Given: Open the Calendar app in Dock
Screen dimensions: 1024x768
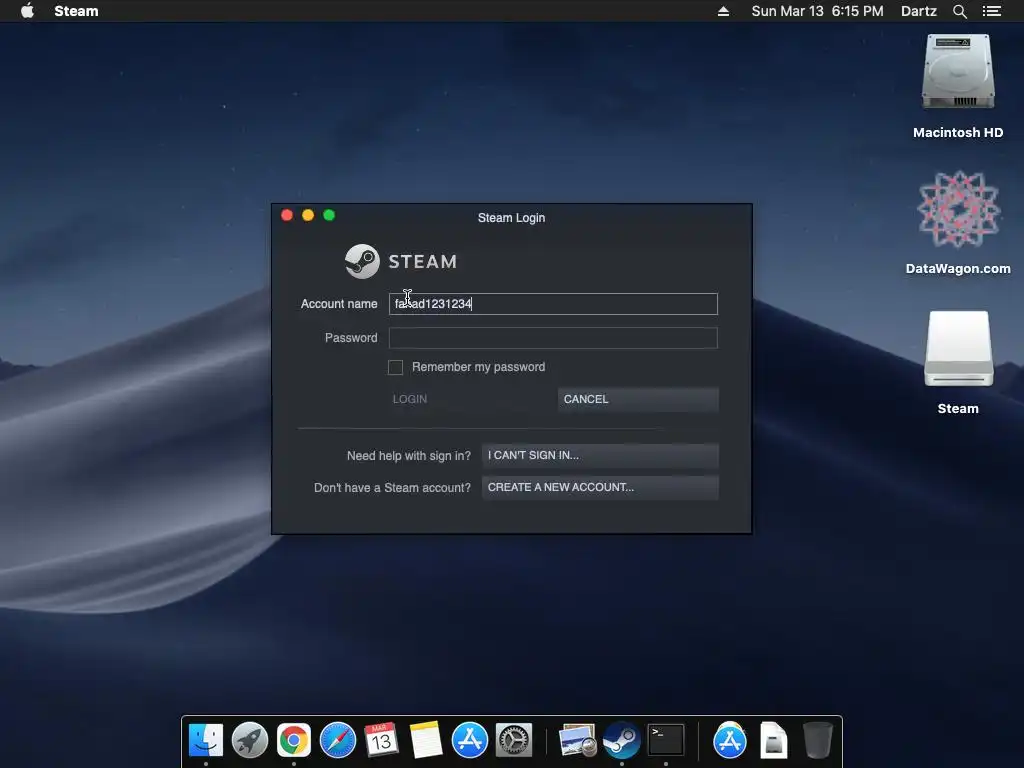Looking at the screenshot, I should (x=381, y=740).
